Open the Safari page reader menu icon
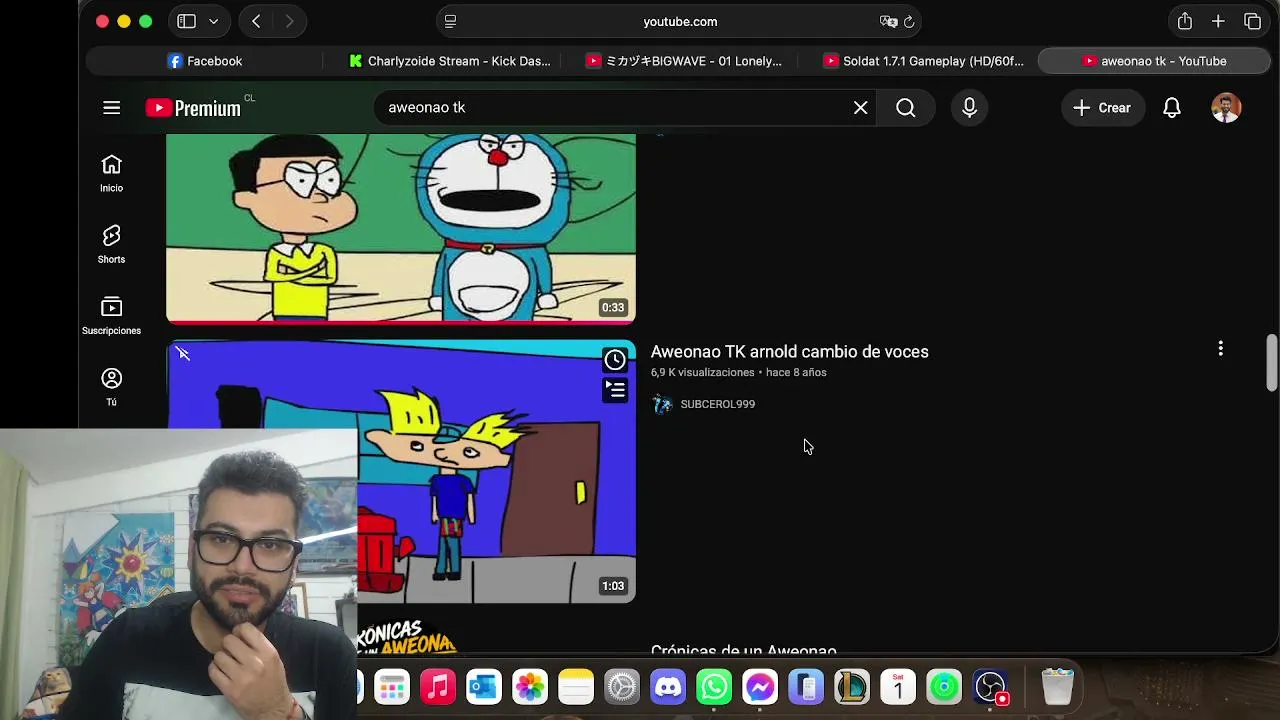Viewport: 1280px width, 720px height. coord(450,21)
